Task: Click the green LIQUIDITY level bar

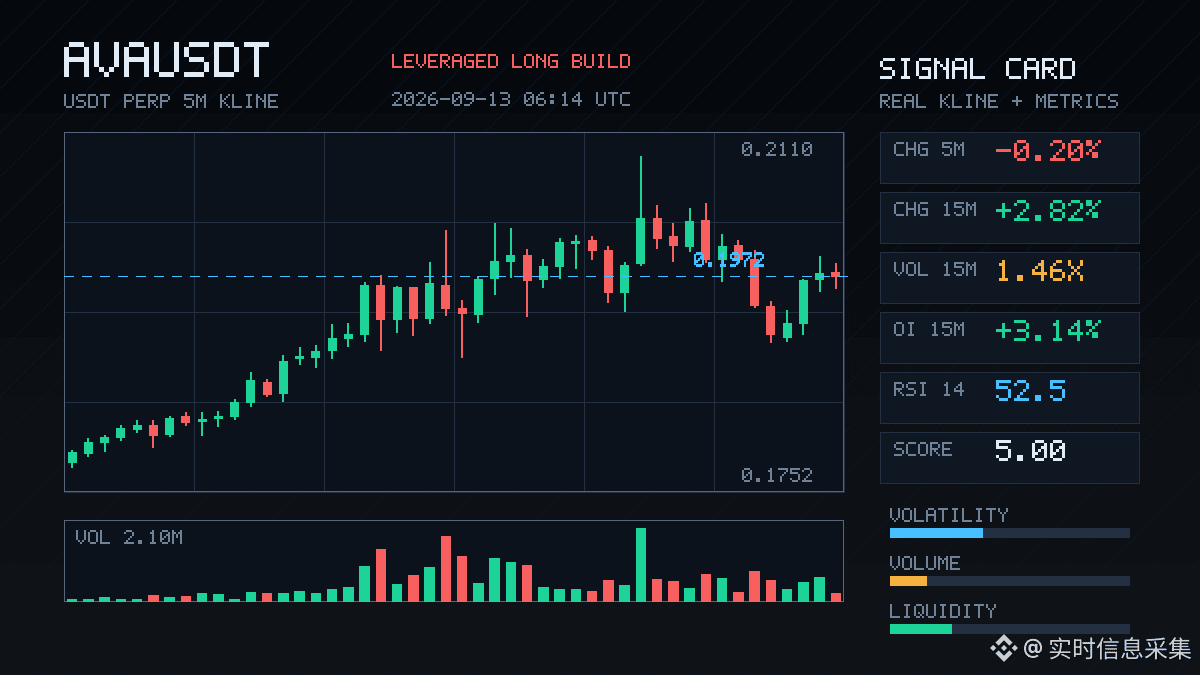Action: [921, 629]
